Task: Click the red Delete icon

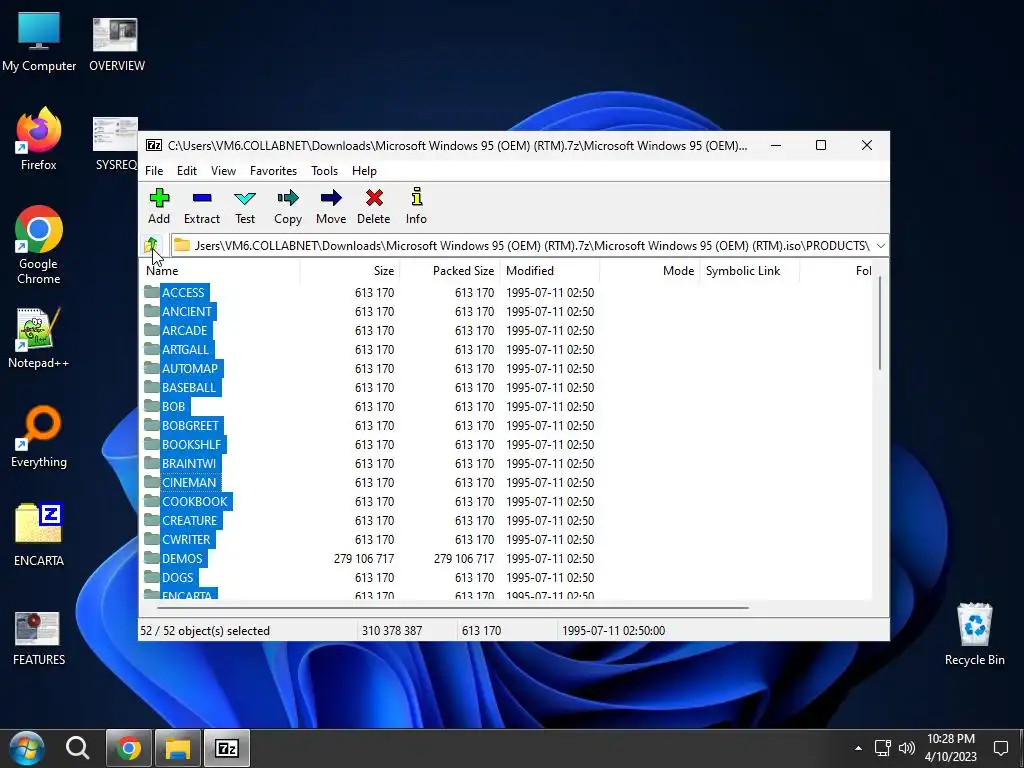Action: 374,198
